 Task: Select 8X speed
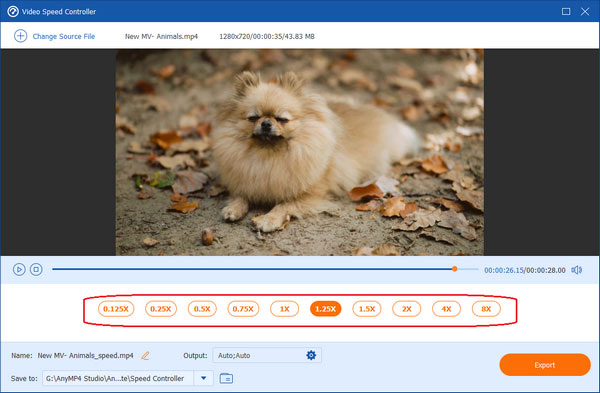coord(486,309)
